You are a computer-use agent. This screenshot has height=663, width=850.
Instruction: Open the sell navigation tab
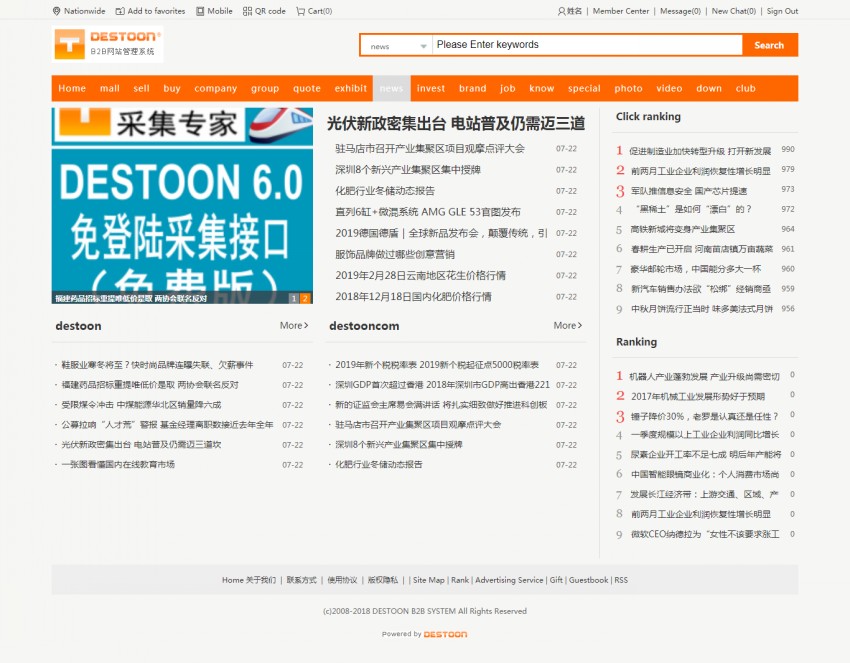[141, 88]
